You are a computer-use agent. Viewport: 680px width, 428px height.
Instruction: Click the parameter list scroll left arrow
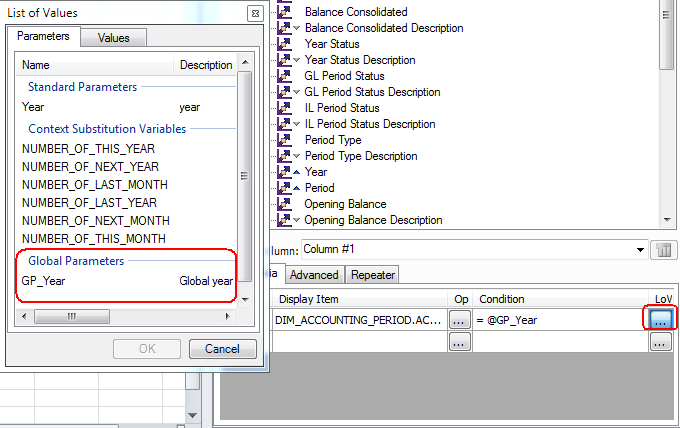coord(24,317)
